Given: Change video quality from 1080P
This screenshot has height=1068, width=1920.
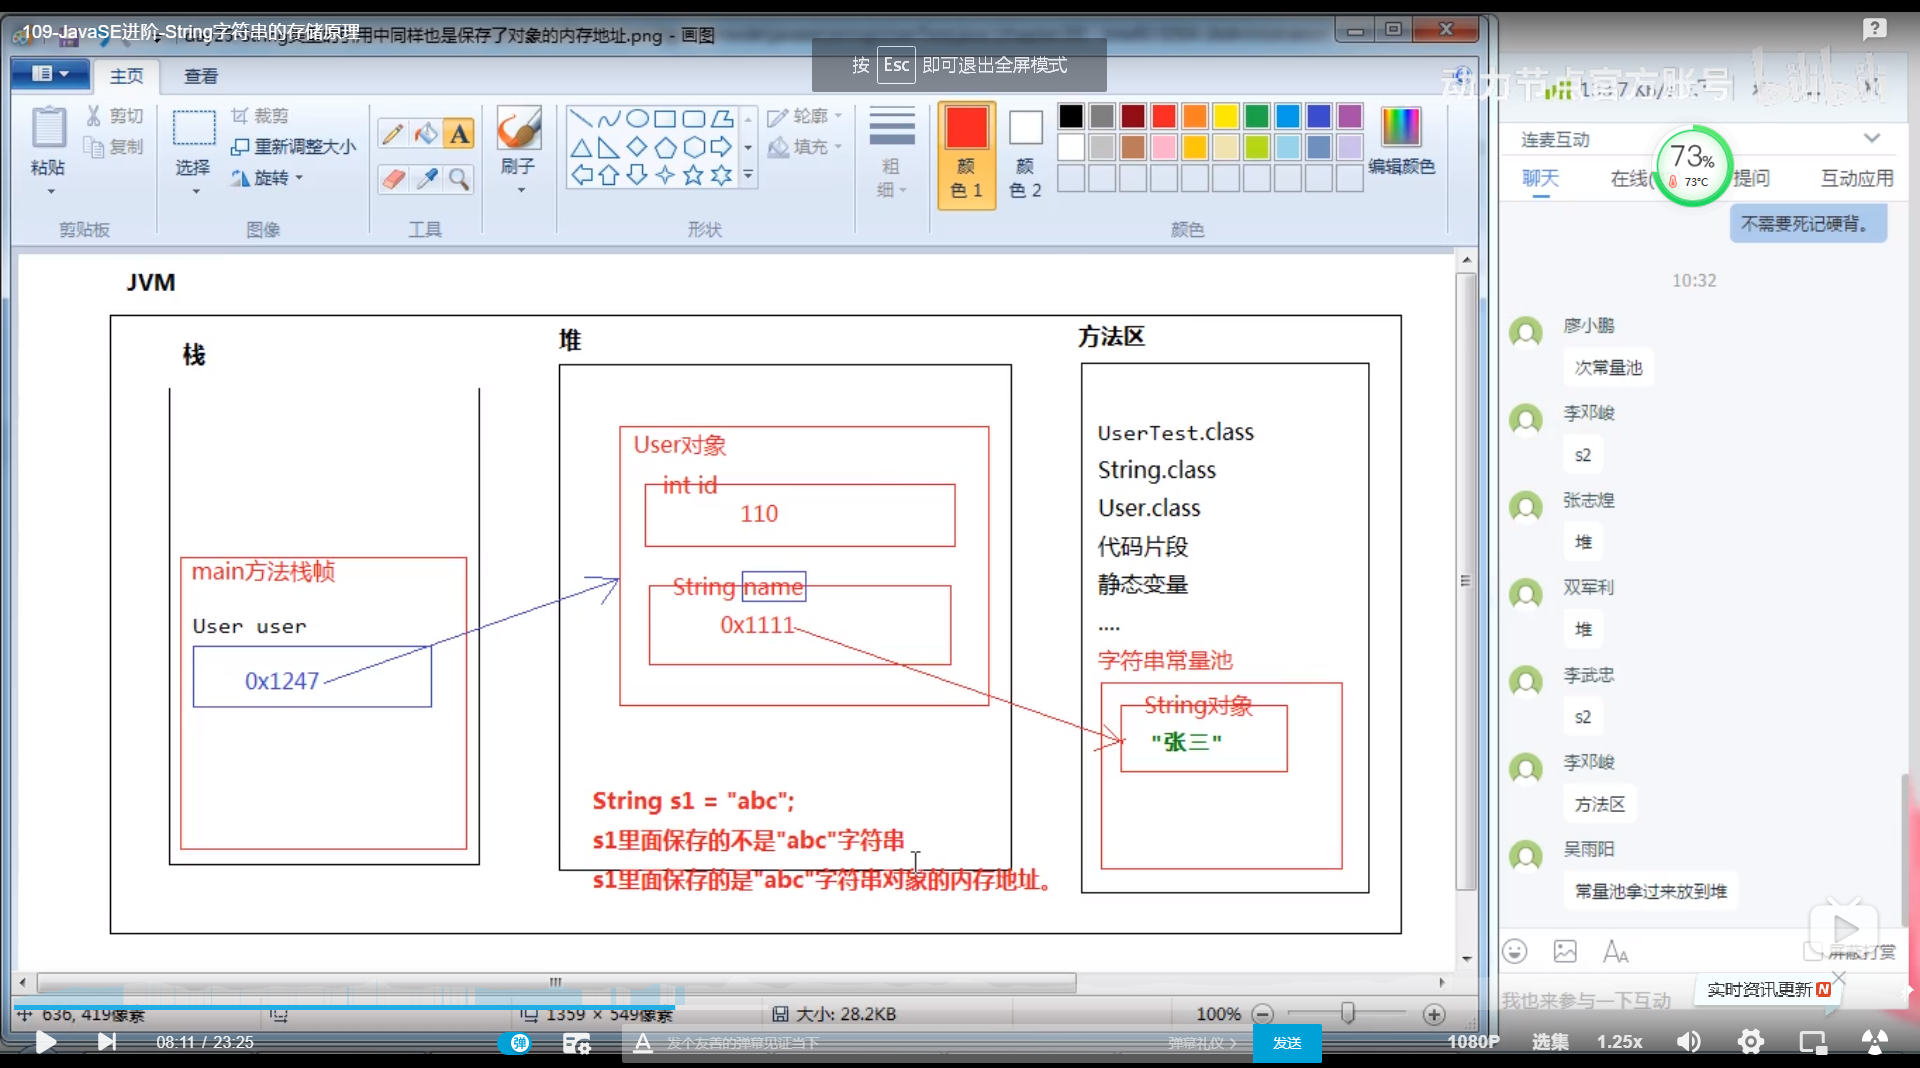Looking at the screenshot, I should 1473,1042.
